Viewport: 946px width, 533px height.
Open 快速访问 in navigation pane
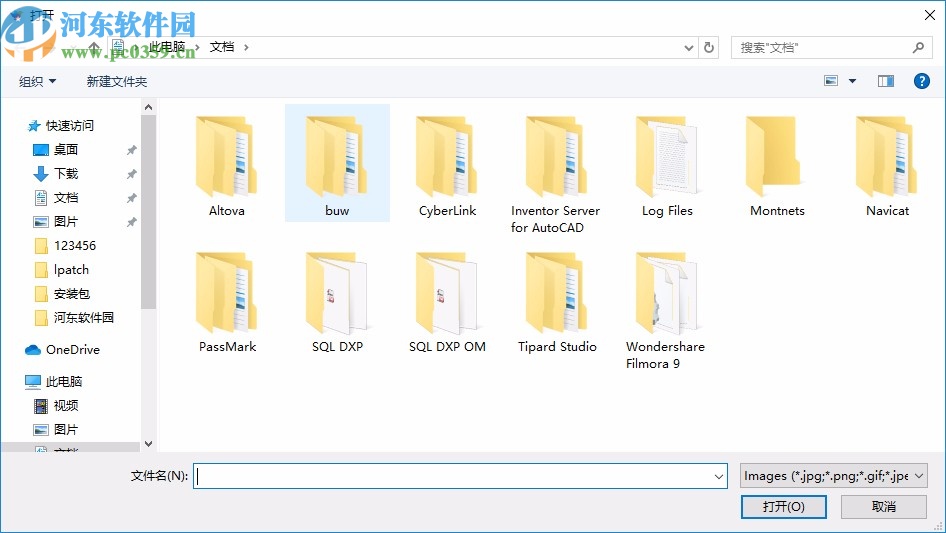tap(60, 126)
